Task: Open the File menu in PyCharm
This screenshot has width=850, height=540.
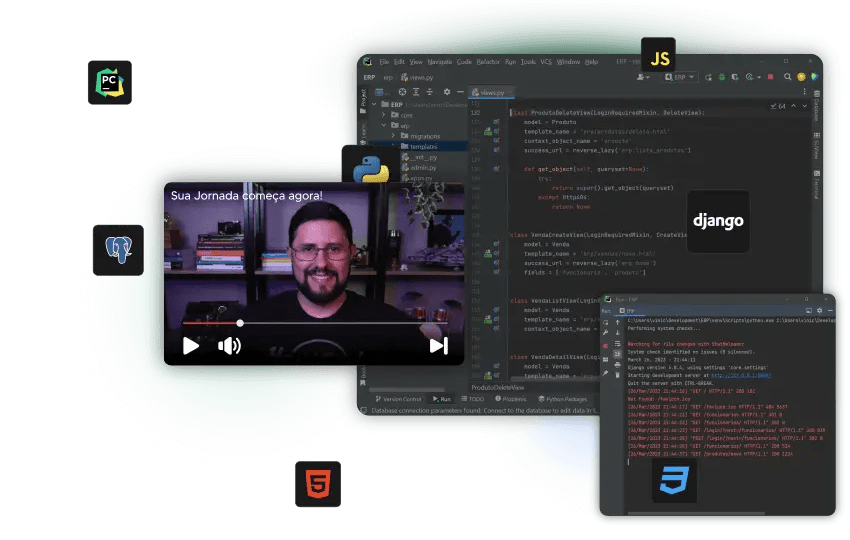Action: (384, 62)
